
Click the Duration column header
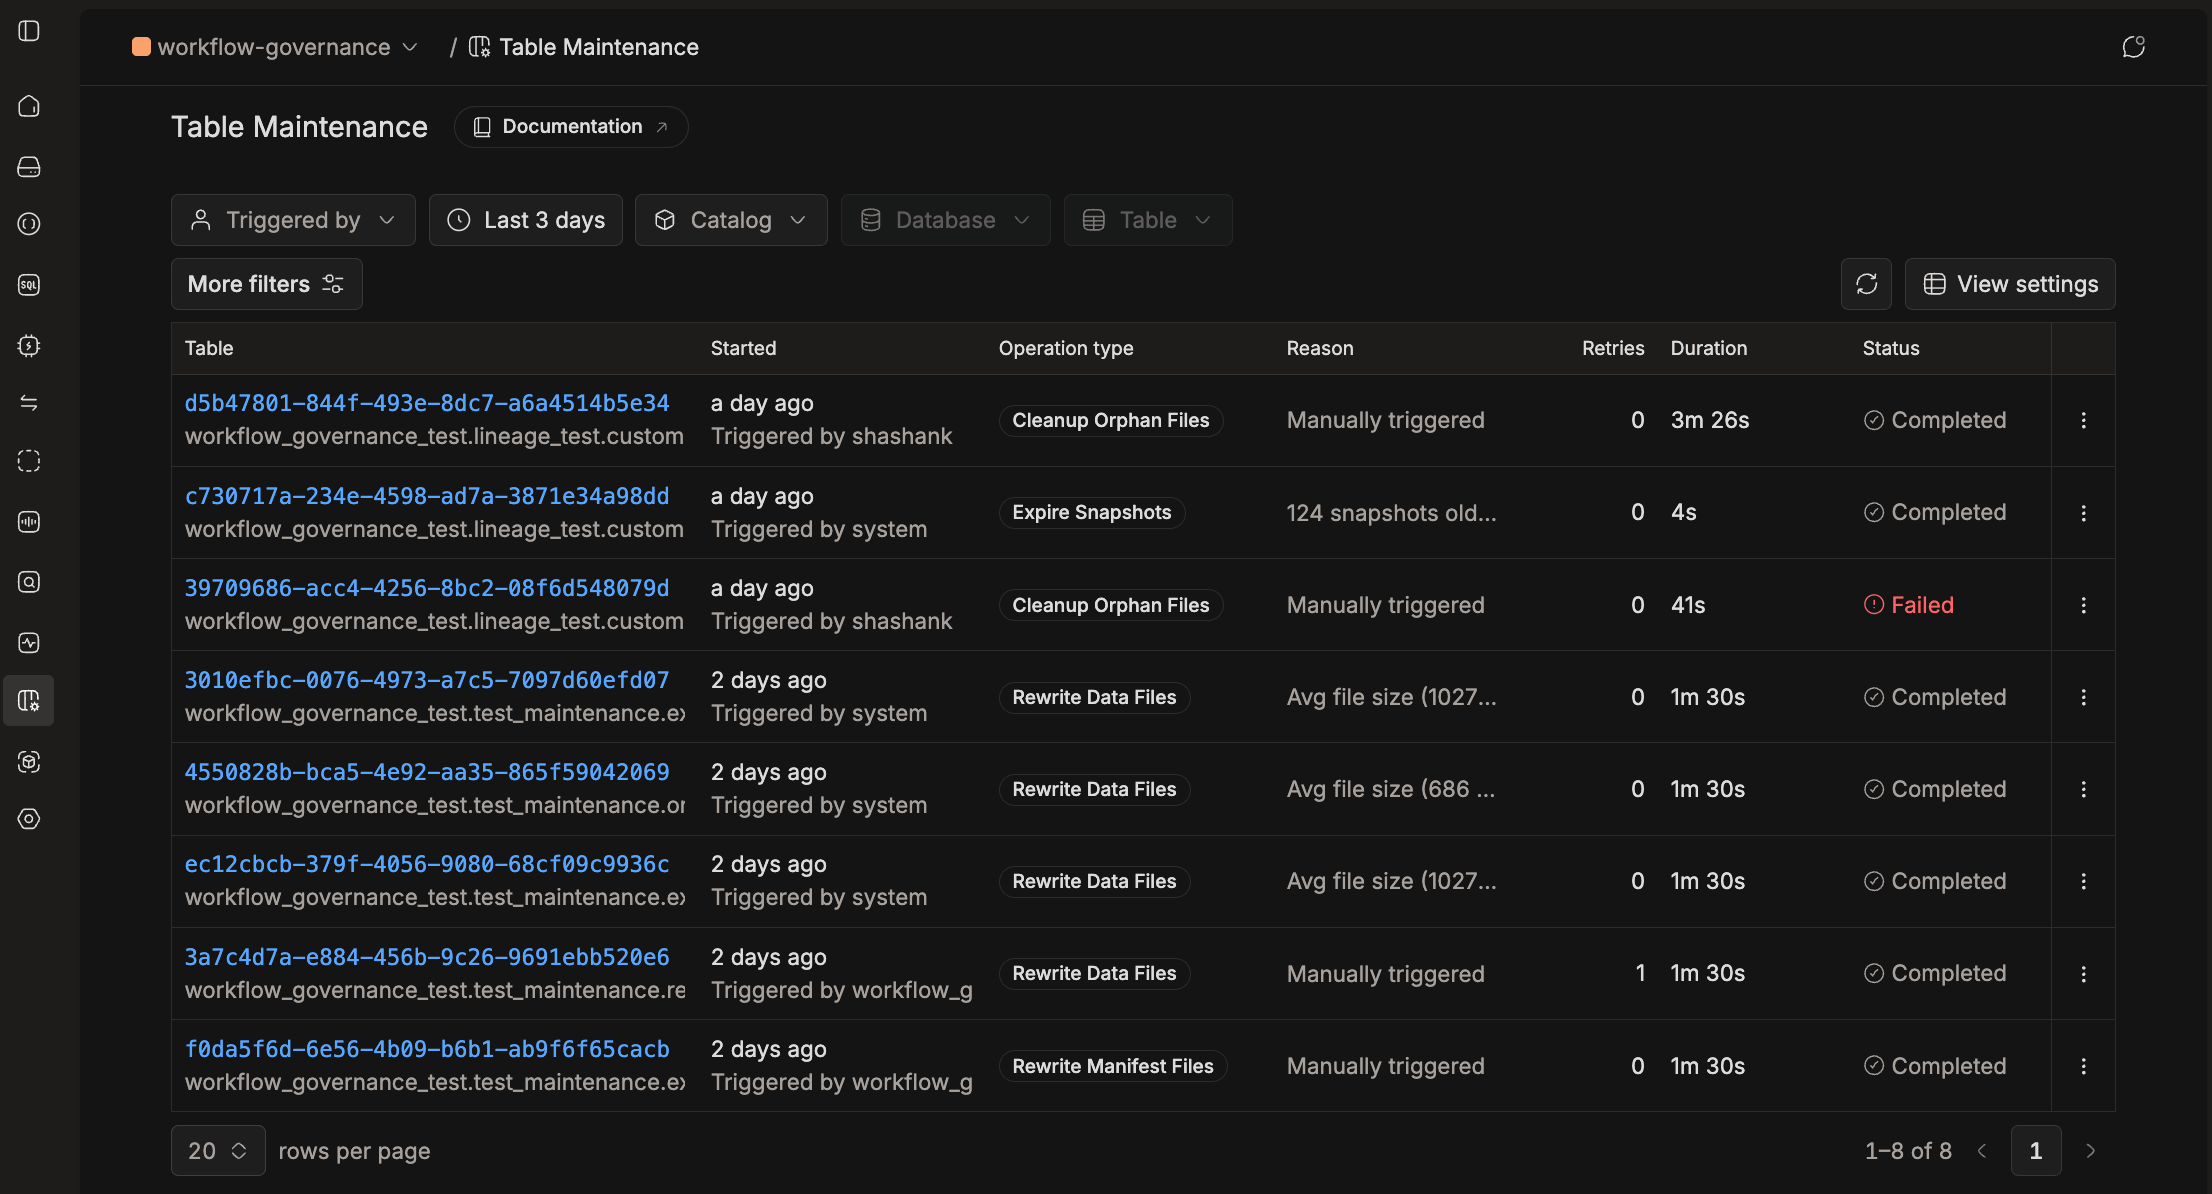coord(1708,348)
